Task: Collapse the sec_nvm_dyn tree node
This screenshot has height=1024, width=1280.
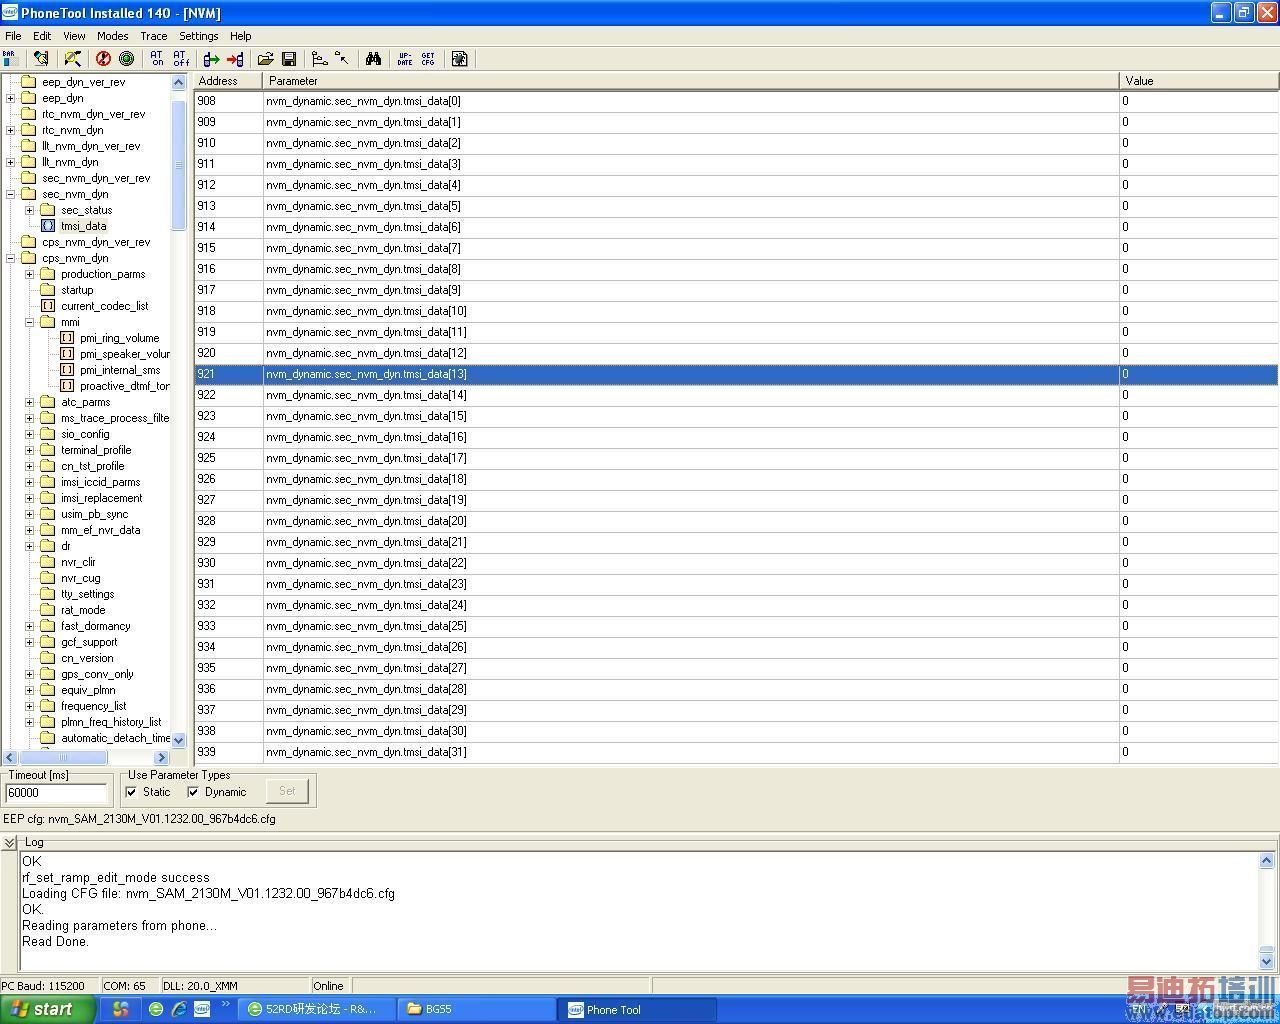Action: tap(10, 194)
